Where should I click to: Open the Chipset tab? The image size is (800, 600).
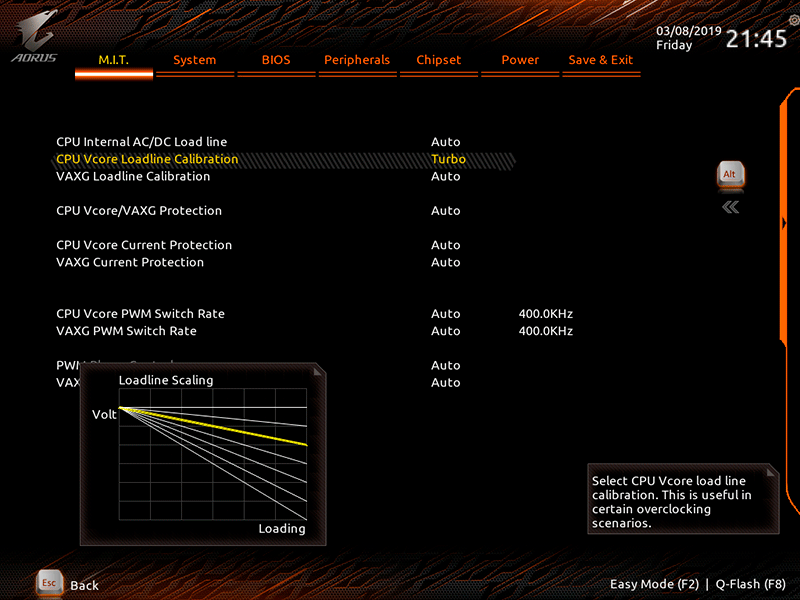coord(439,60)
